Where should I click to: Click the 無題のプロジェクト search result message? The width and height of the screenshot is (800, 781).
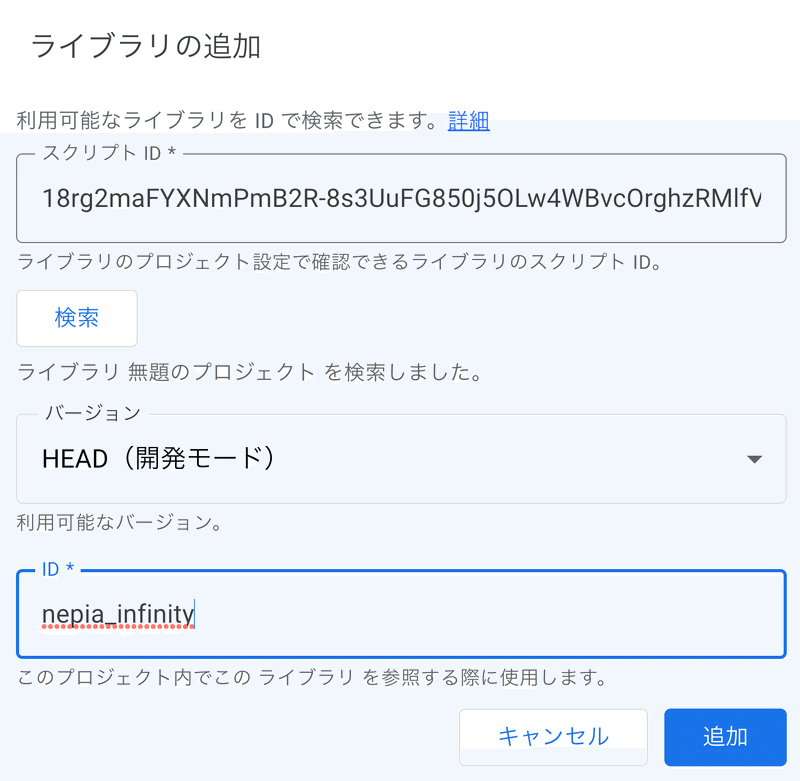(249, 372)
